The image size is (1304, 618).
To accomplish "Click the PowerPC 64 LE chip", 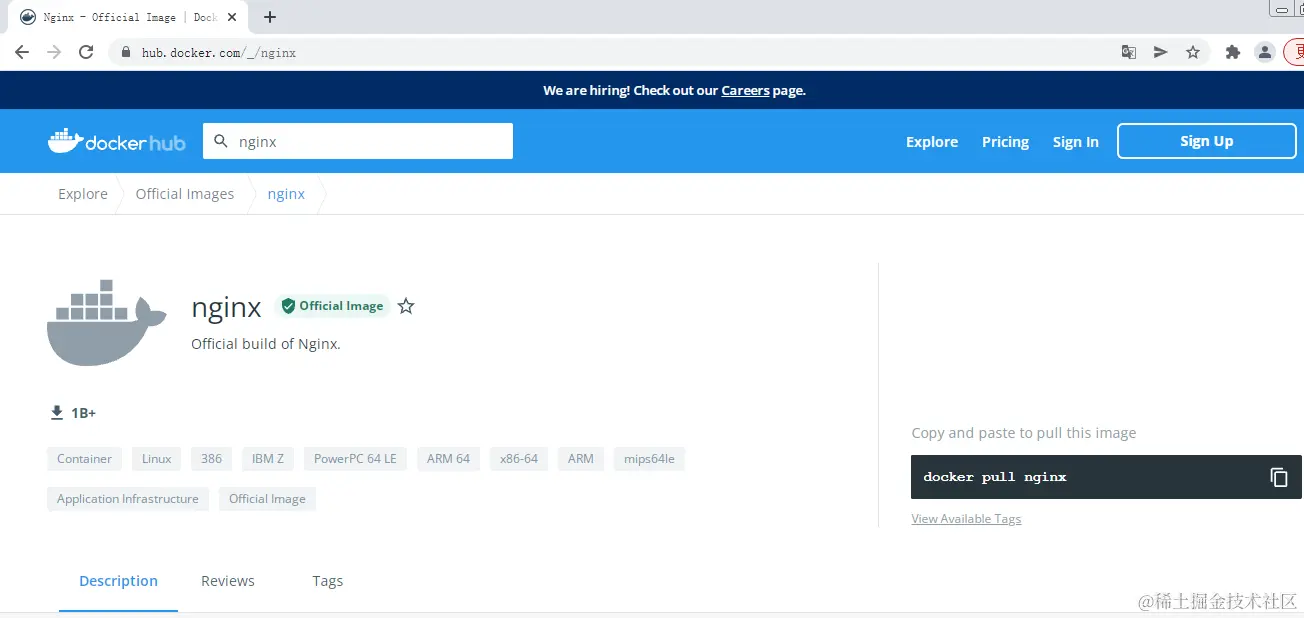I will tap(355, 459).
